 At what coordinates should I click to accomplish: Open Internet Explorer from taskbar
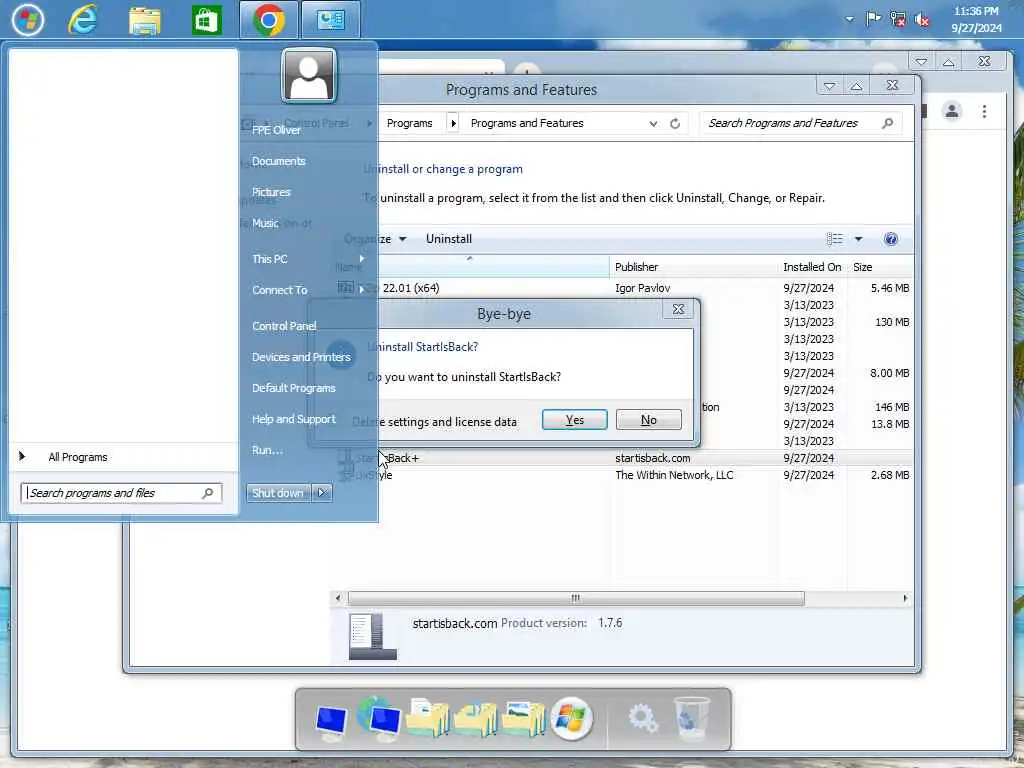click(83, 20)
